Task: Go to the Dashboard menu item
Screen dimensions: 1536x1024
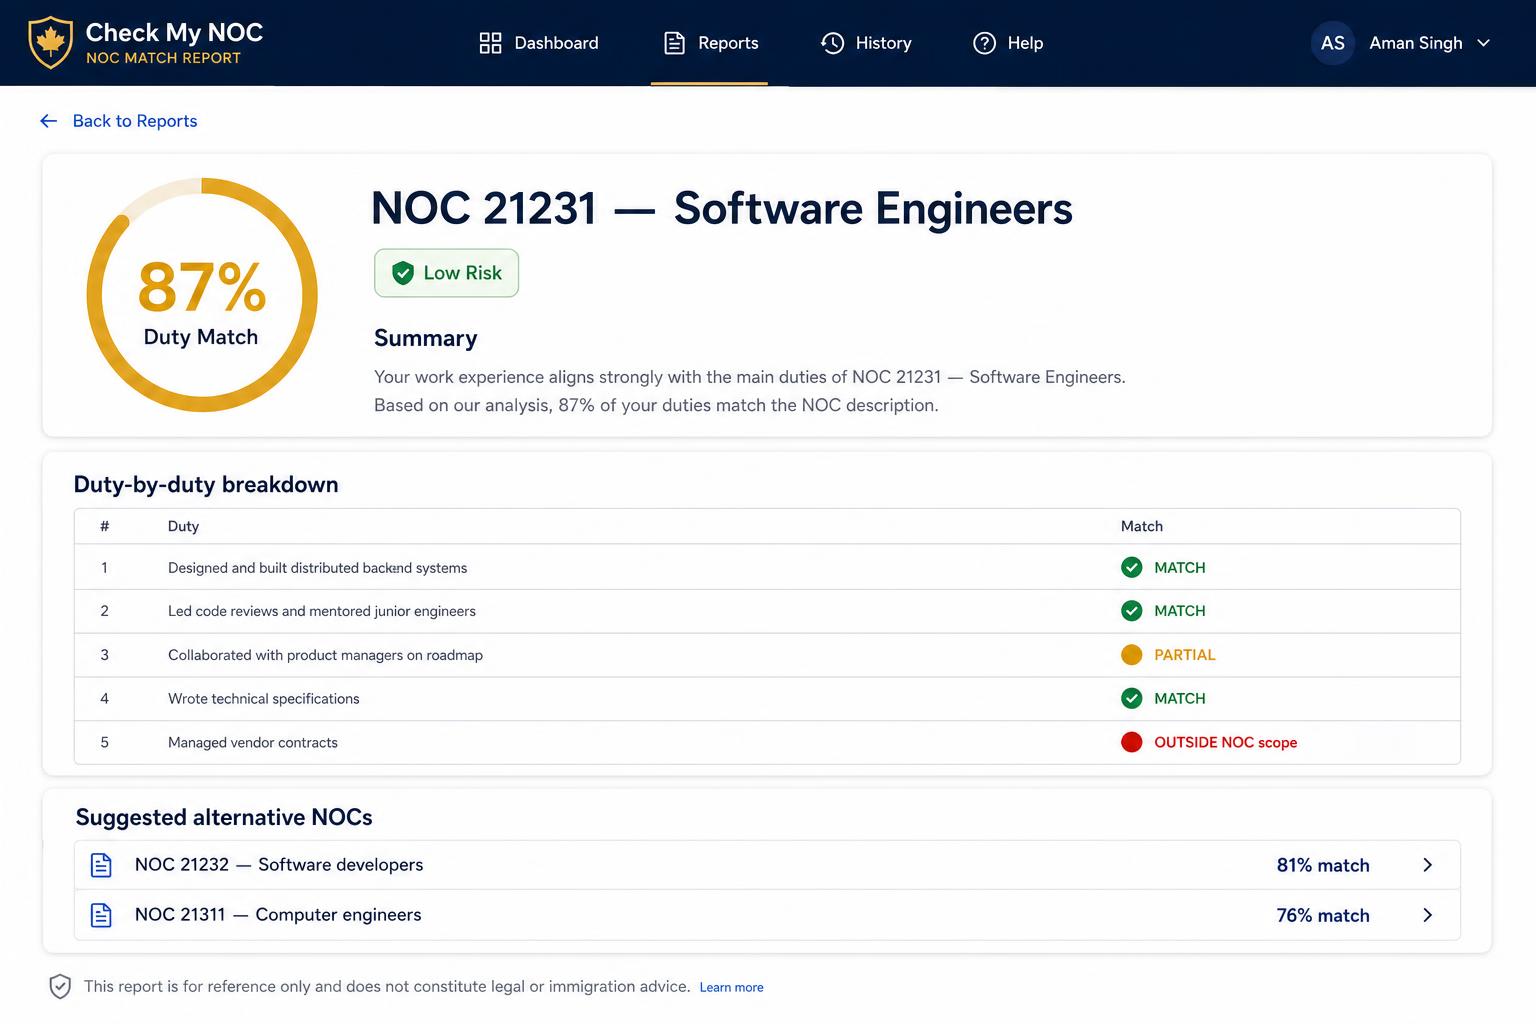Action: [539, 43]
